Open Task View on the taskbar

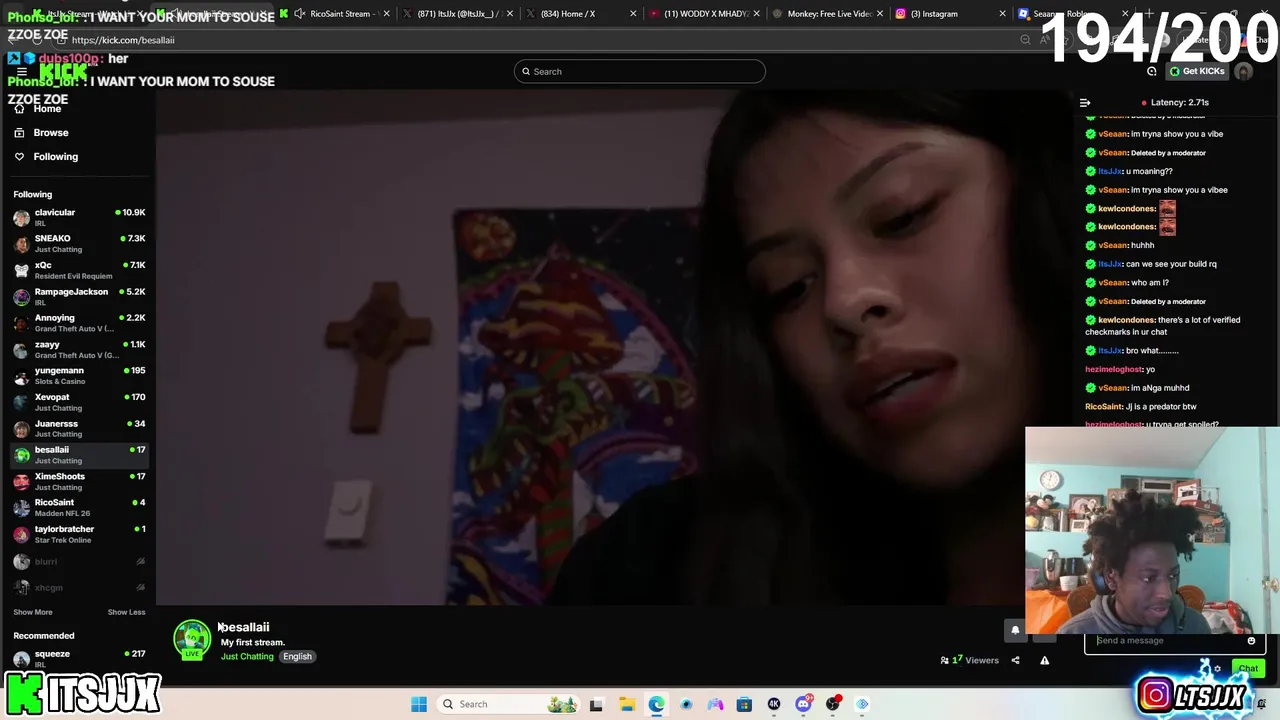(x=596, y=704)
